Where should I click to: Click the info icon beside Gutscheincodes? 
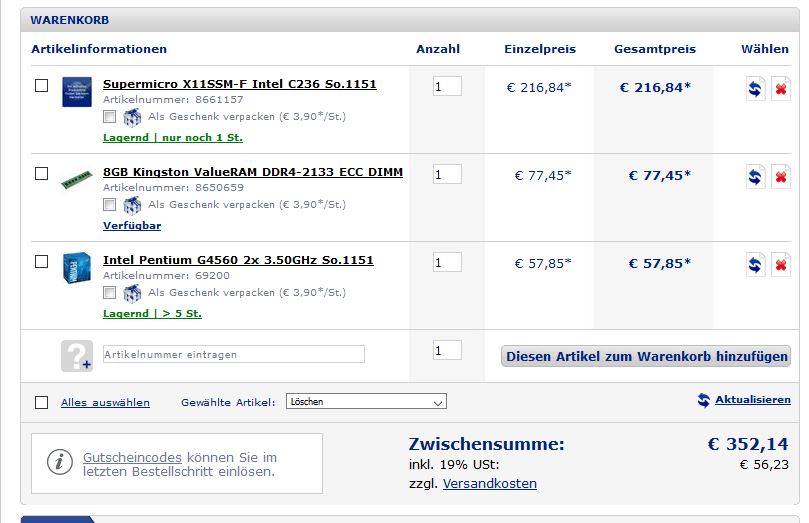pyautogui.click(x=59, y=462)
